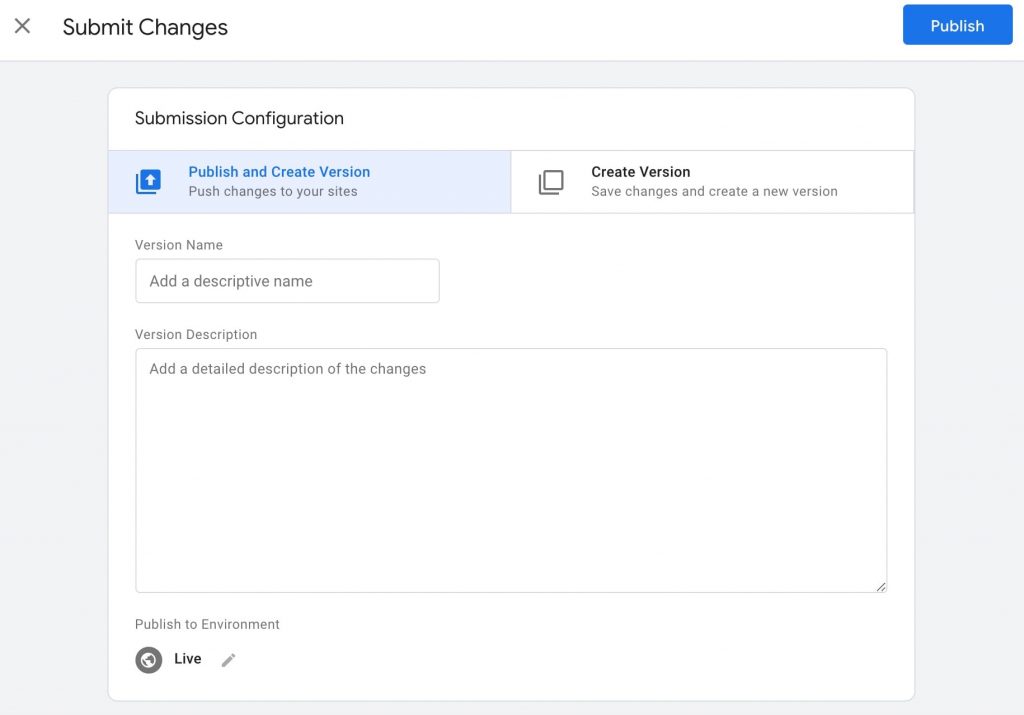Viewport: 1024px width, 715px height.
Task: Click the Version Name field label
Action: (x=179, y=245)
